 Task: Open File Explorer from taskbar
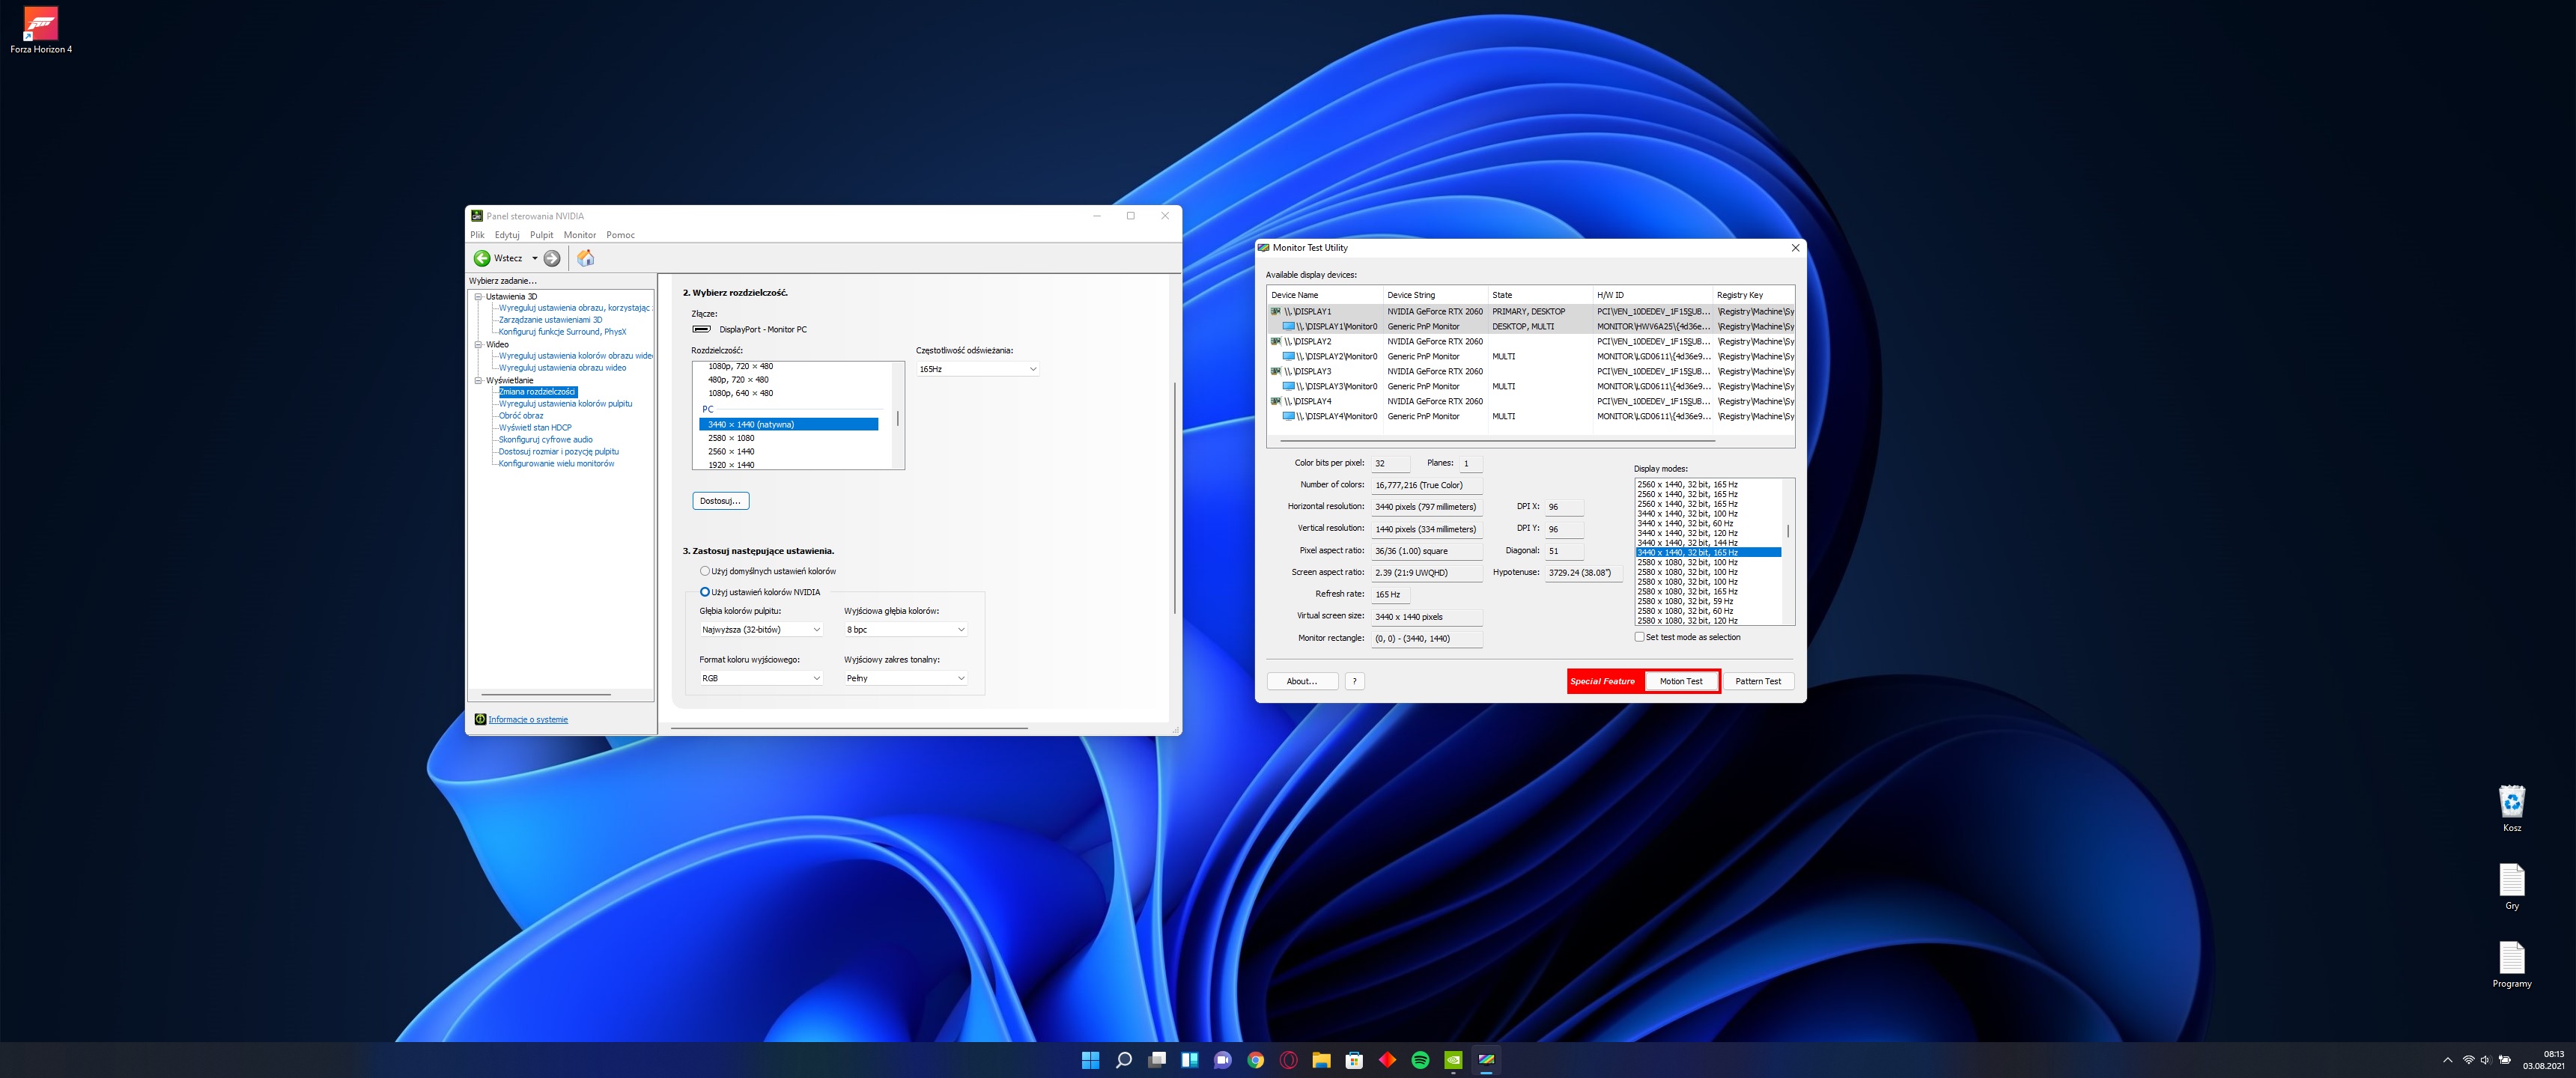(x=1321, y=1060)
